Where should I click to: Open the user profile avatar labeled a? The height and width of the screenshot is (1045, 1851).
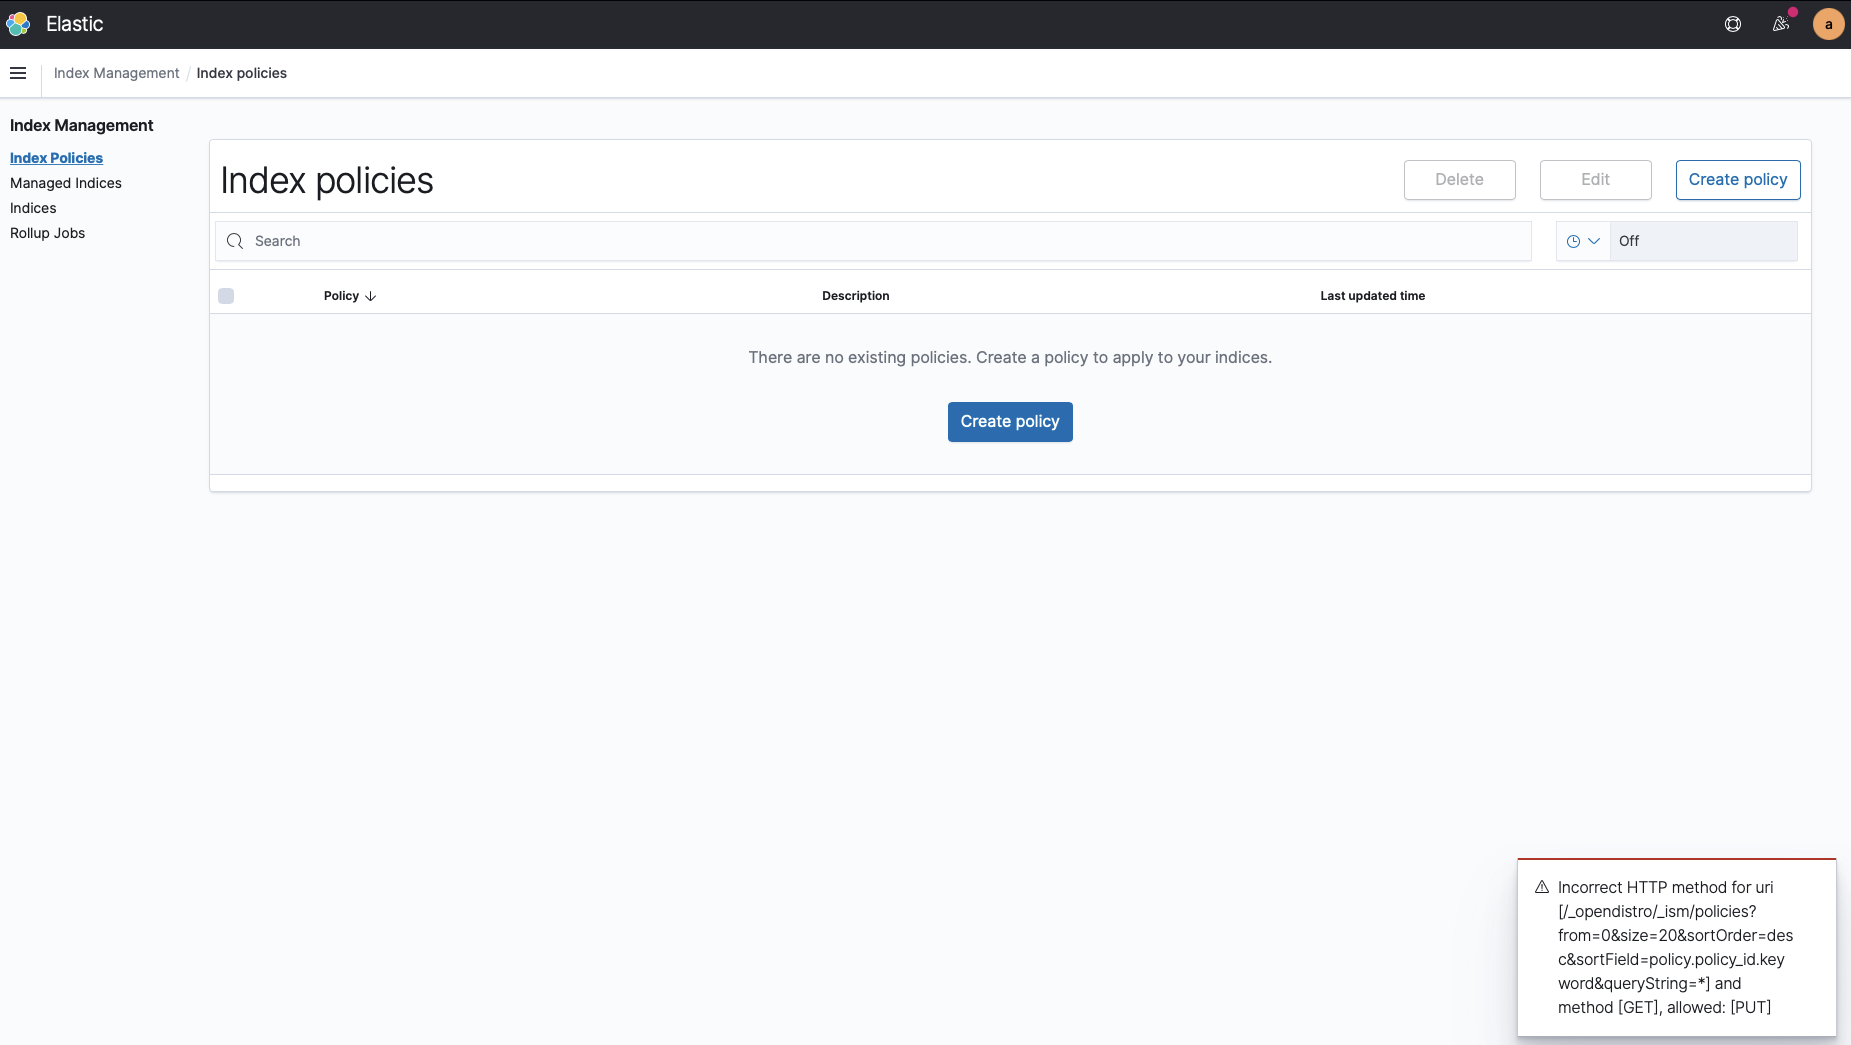tap(1827, 23)
